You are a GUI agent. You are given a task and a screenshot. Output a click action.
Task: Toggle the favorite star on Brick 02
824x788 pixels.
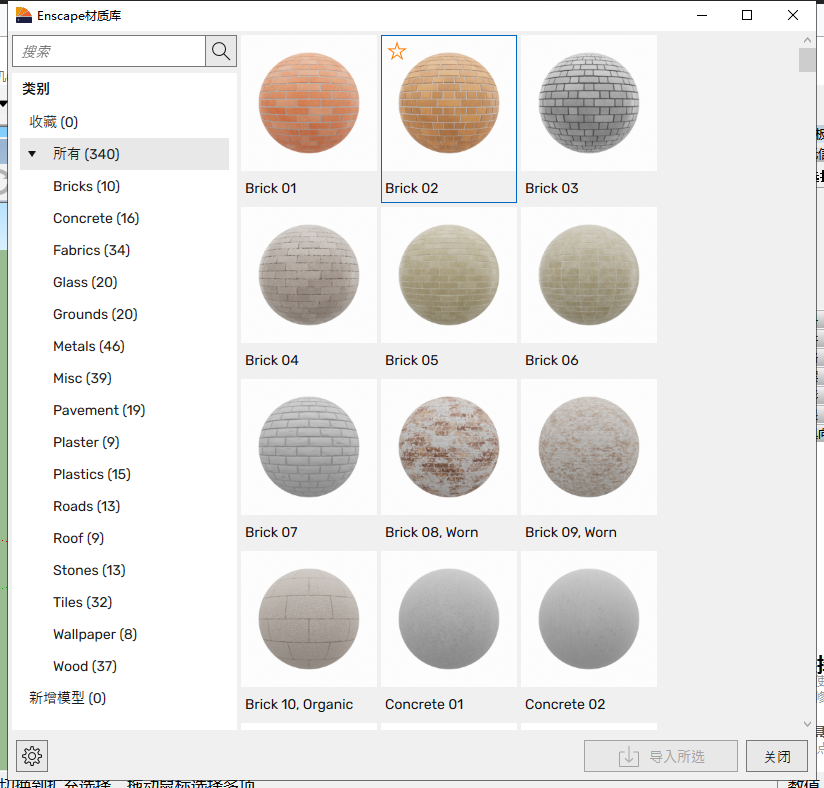coord(397,51)
